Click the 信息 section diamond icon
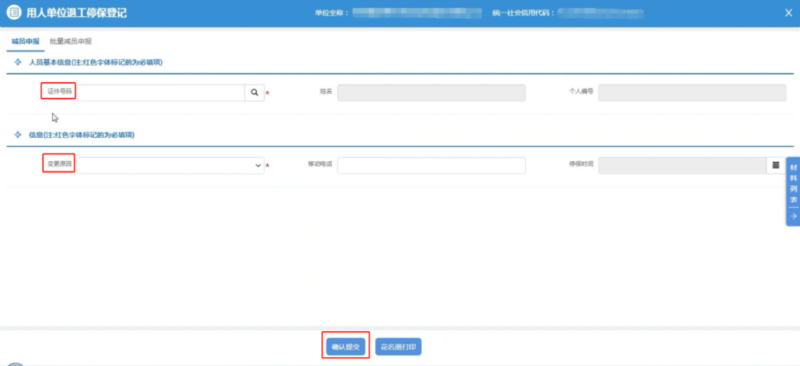Image resolution: width=800 pixels, height=366 pixels. click(x=18, y=135)
